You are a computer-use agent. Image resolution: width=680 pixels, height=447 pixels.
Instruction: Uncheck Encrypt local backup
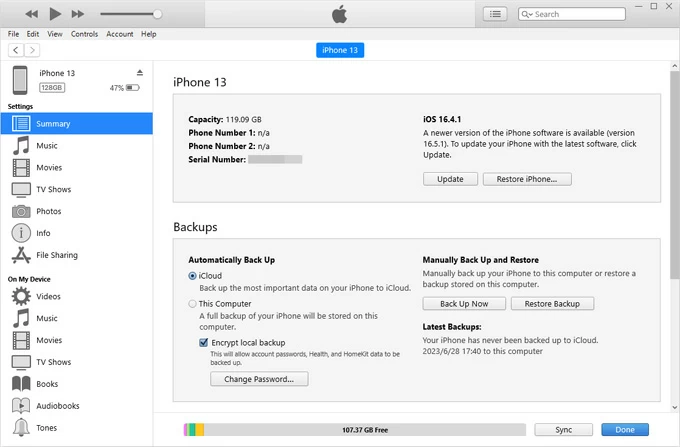click(x=203, y=342)
